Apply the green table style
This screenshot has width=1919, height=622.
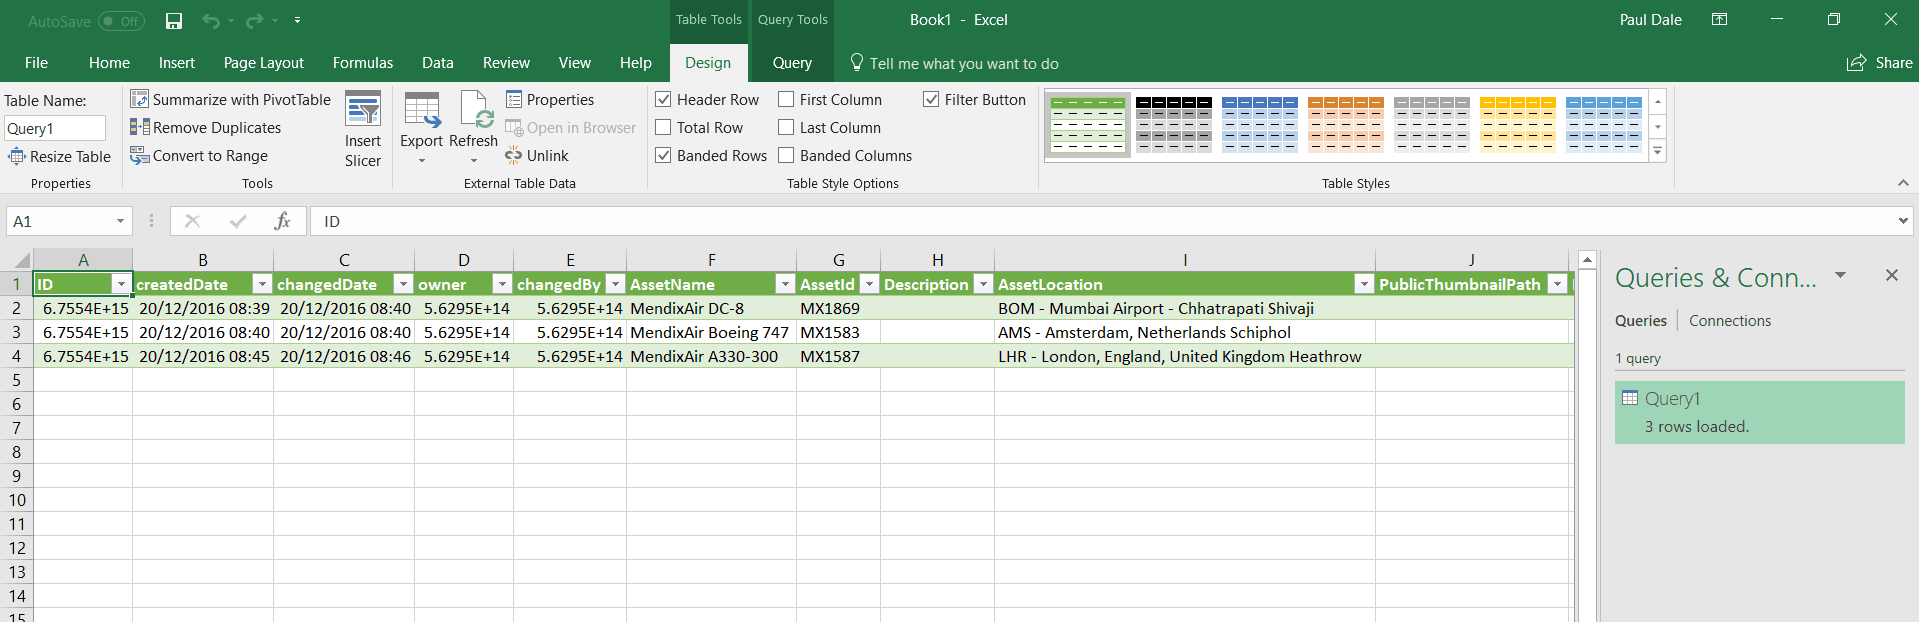[1088, 124]
